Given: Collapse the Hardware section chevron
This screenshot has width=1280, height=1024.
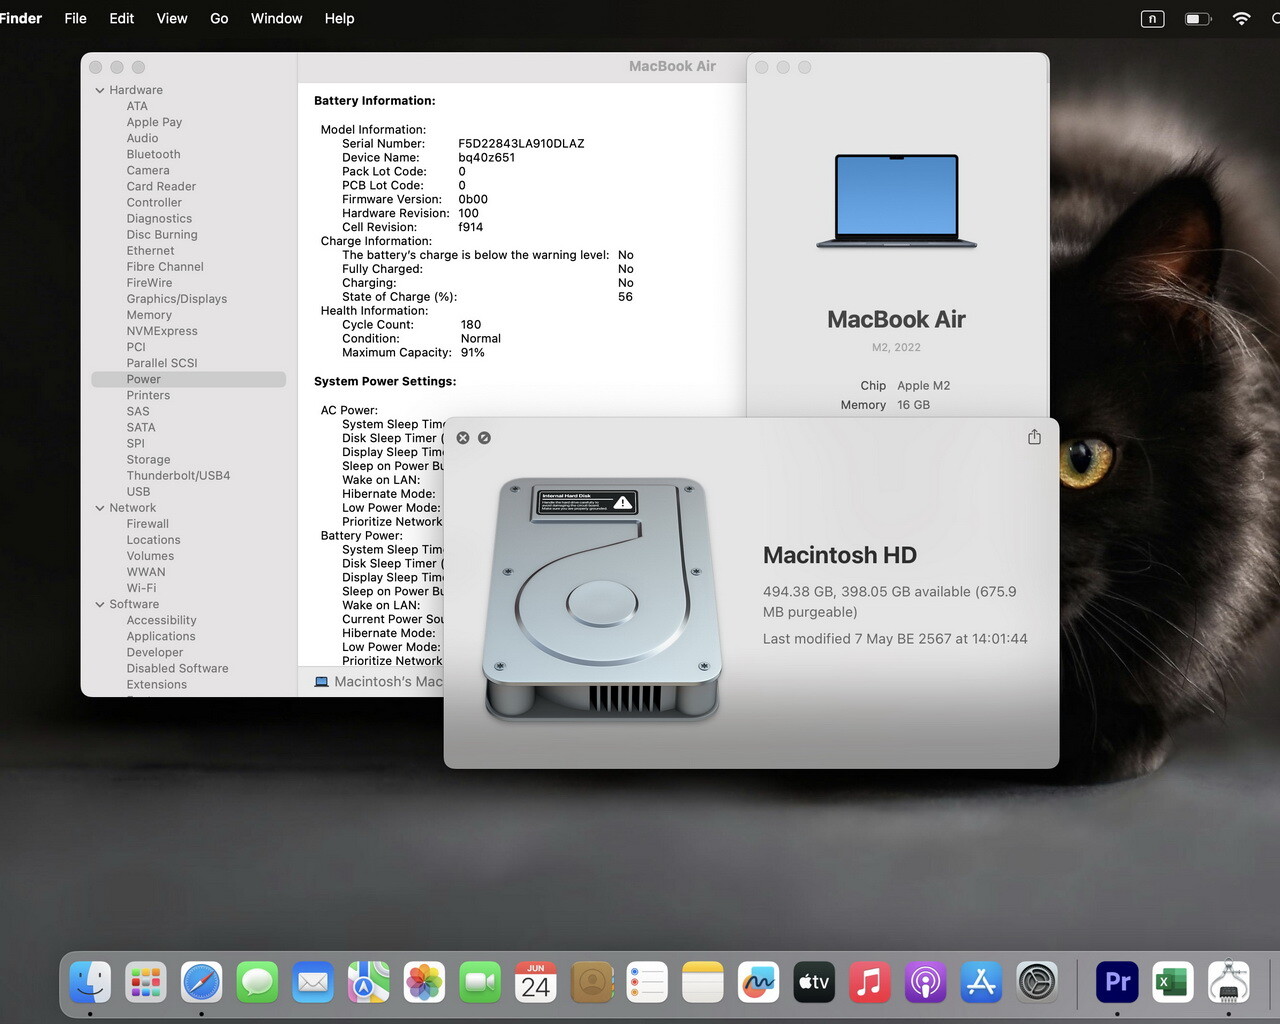Looking at the screenshot, I should click(100, 90).
